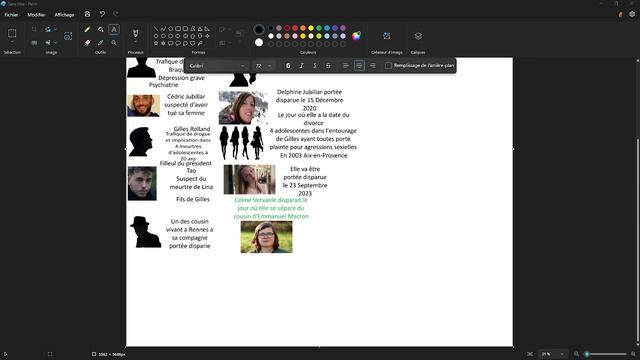640x360 pixels.
Task: Open the Calques layers panel
Action: pos(418,36)
